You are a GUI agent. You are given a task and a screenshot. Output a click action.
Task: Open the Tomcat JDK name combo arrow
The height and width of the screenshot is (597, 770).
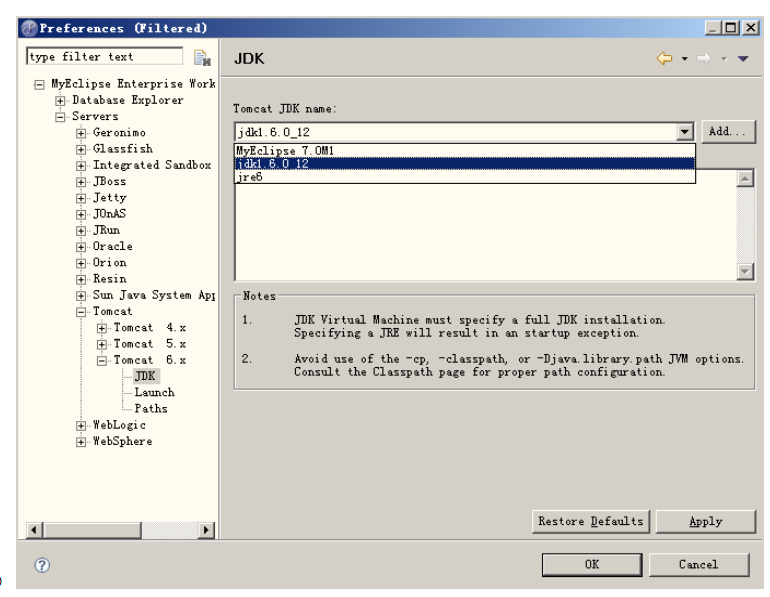click(685, 132)
